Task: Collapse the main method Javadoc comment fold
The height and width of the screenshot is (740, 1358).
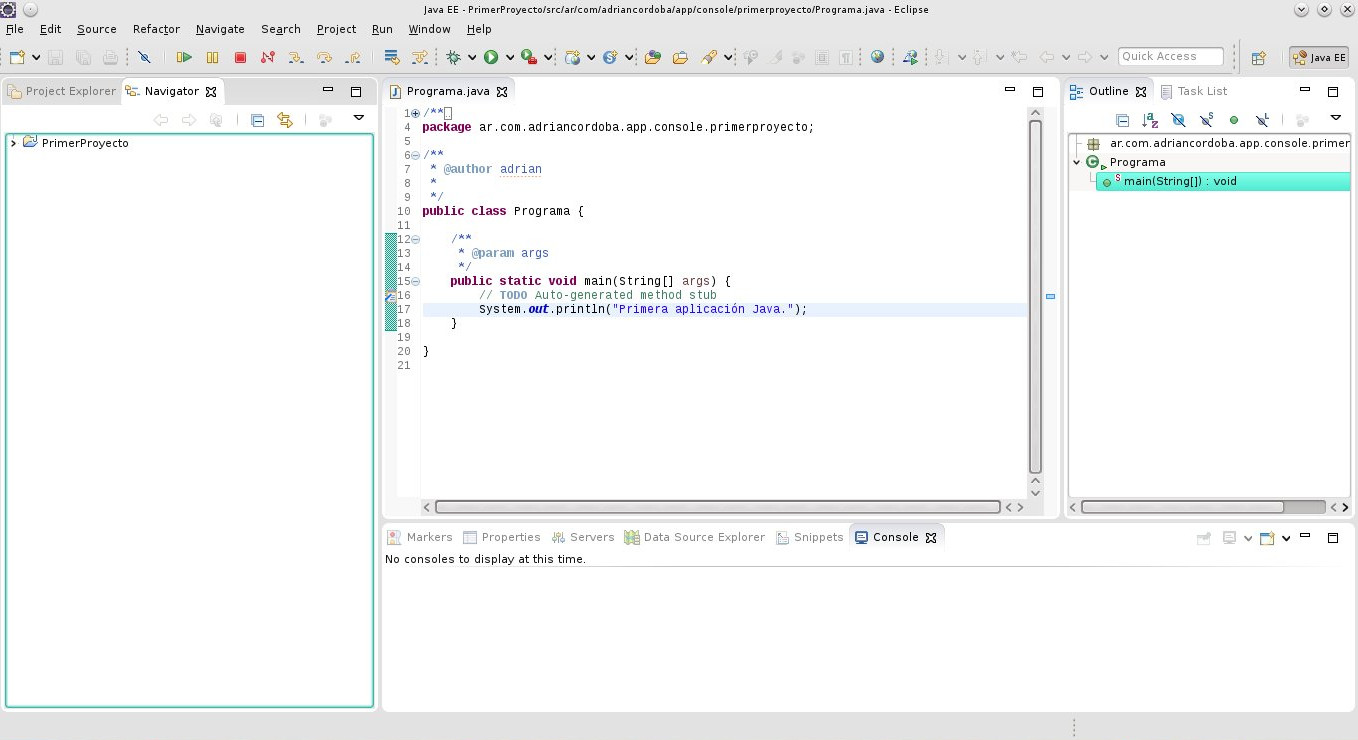Action: click(x=414, y=239)
